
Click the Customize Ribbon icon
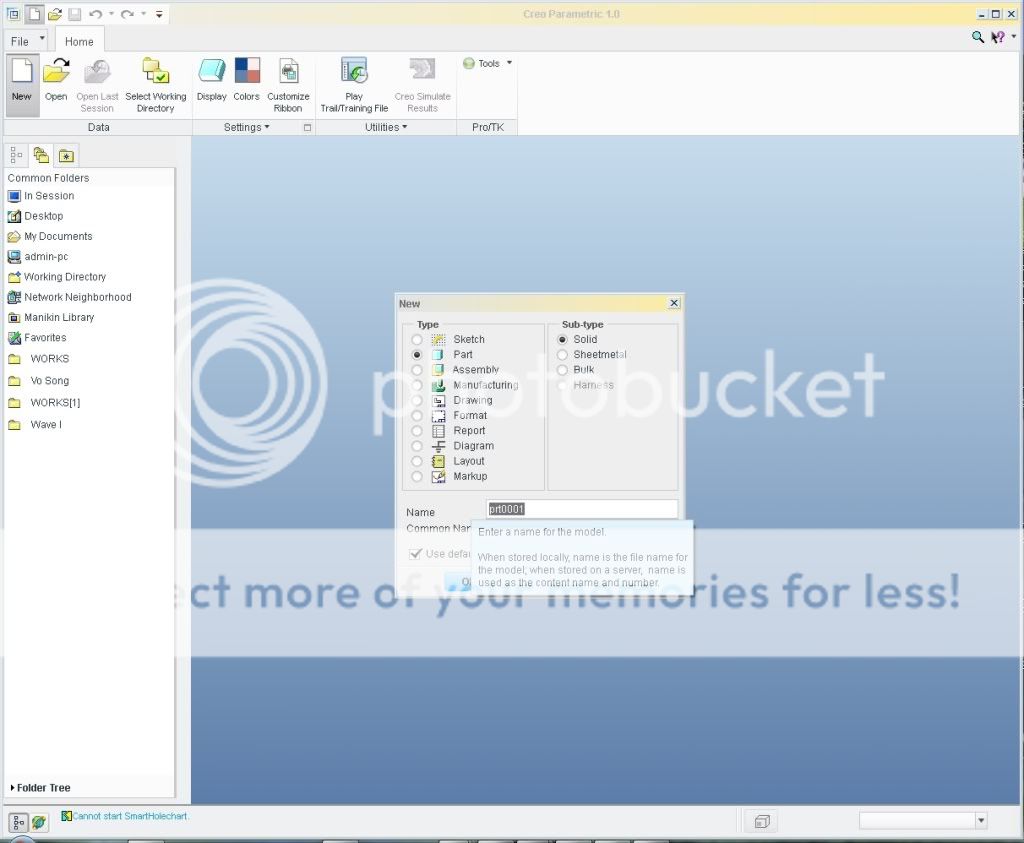288,85
